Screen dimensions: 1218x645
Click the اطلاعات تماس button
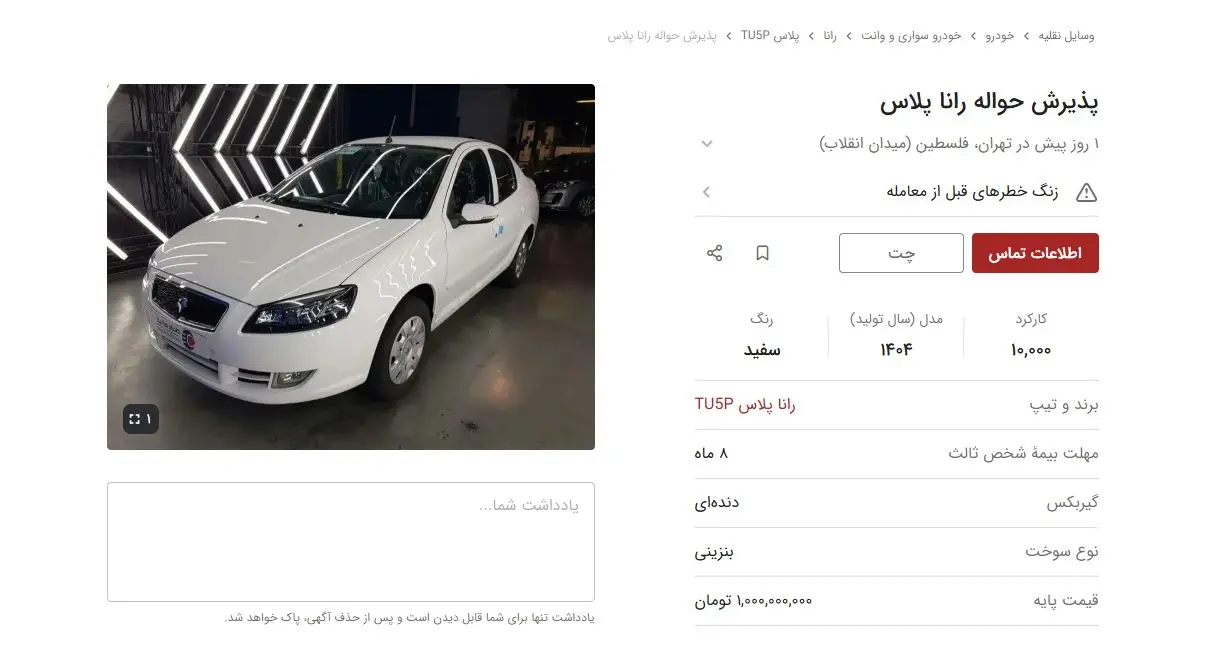(1035, 253)
